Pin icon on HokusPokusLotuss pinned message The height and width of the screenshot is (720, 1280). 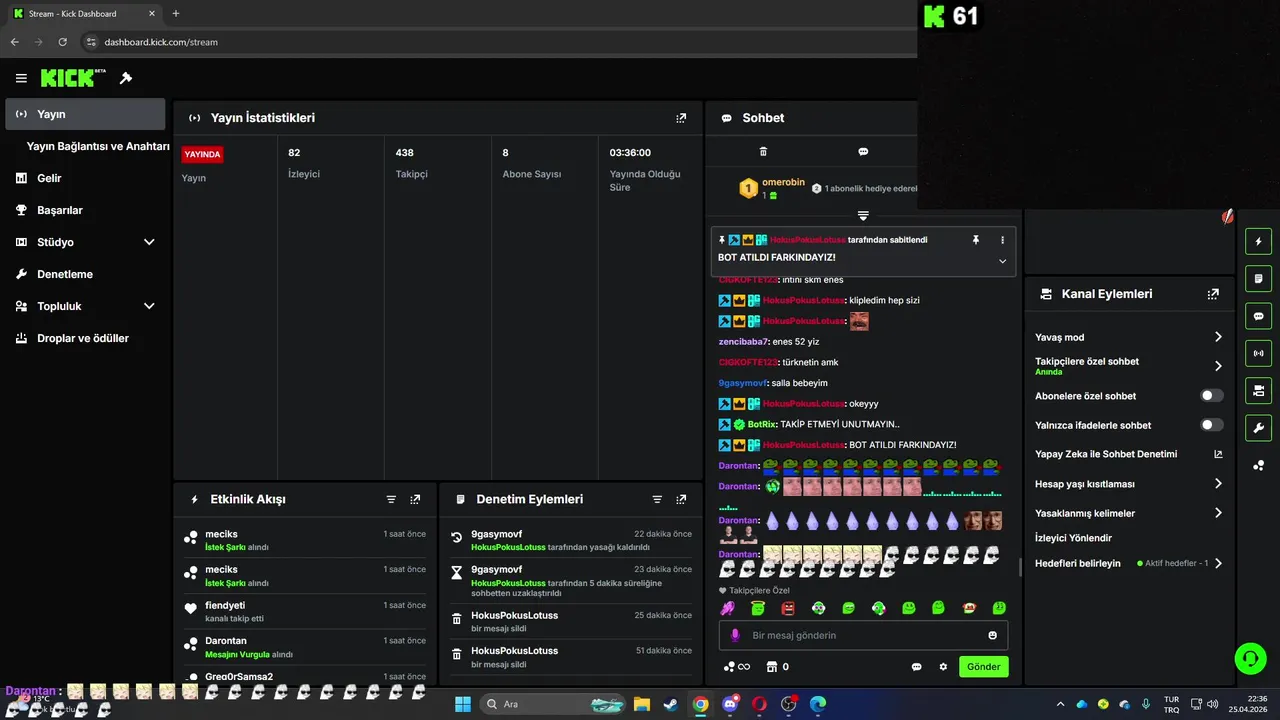(x=976, y=240)
